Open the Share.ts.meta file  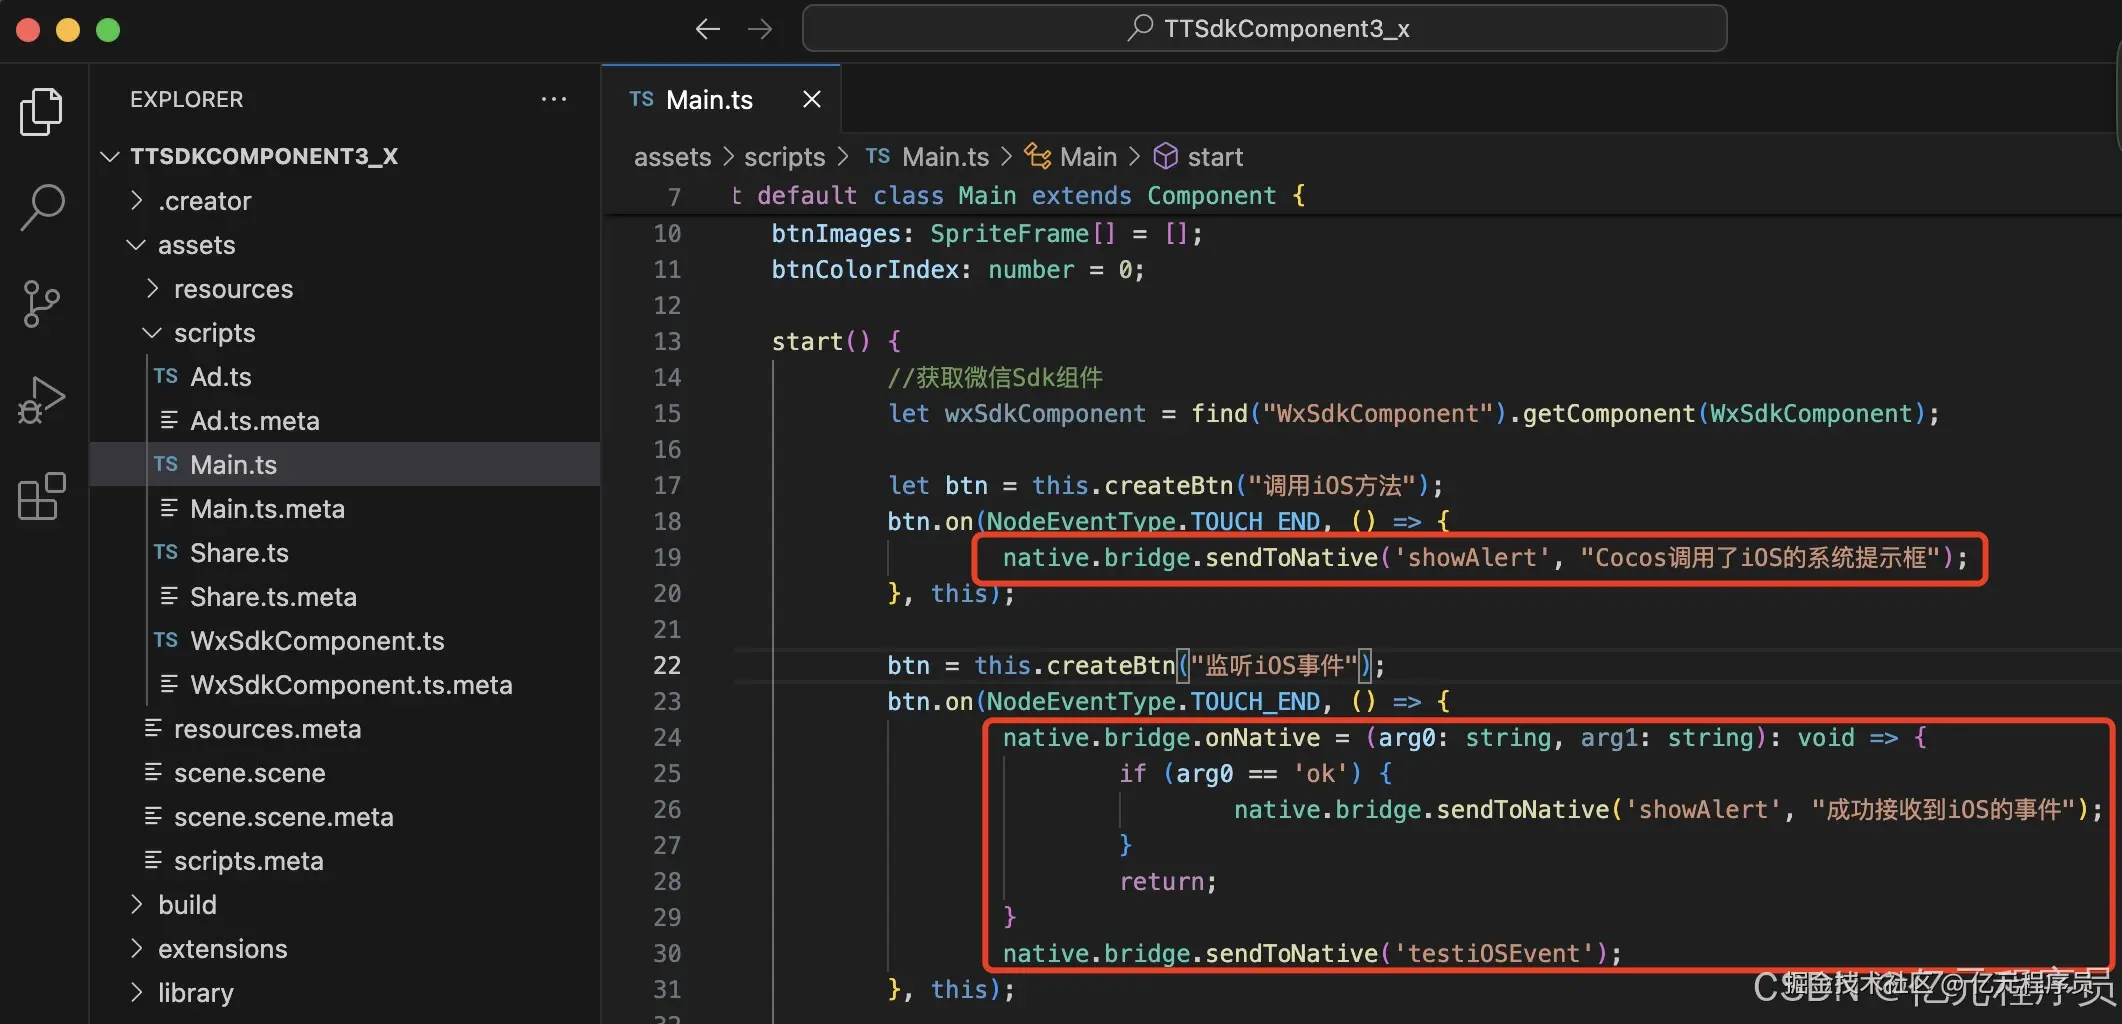(345, 597)
